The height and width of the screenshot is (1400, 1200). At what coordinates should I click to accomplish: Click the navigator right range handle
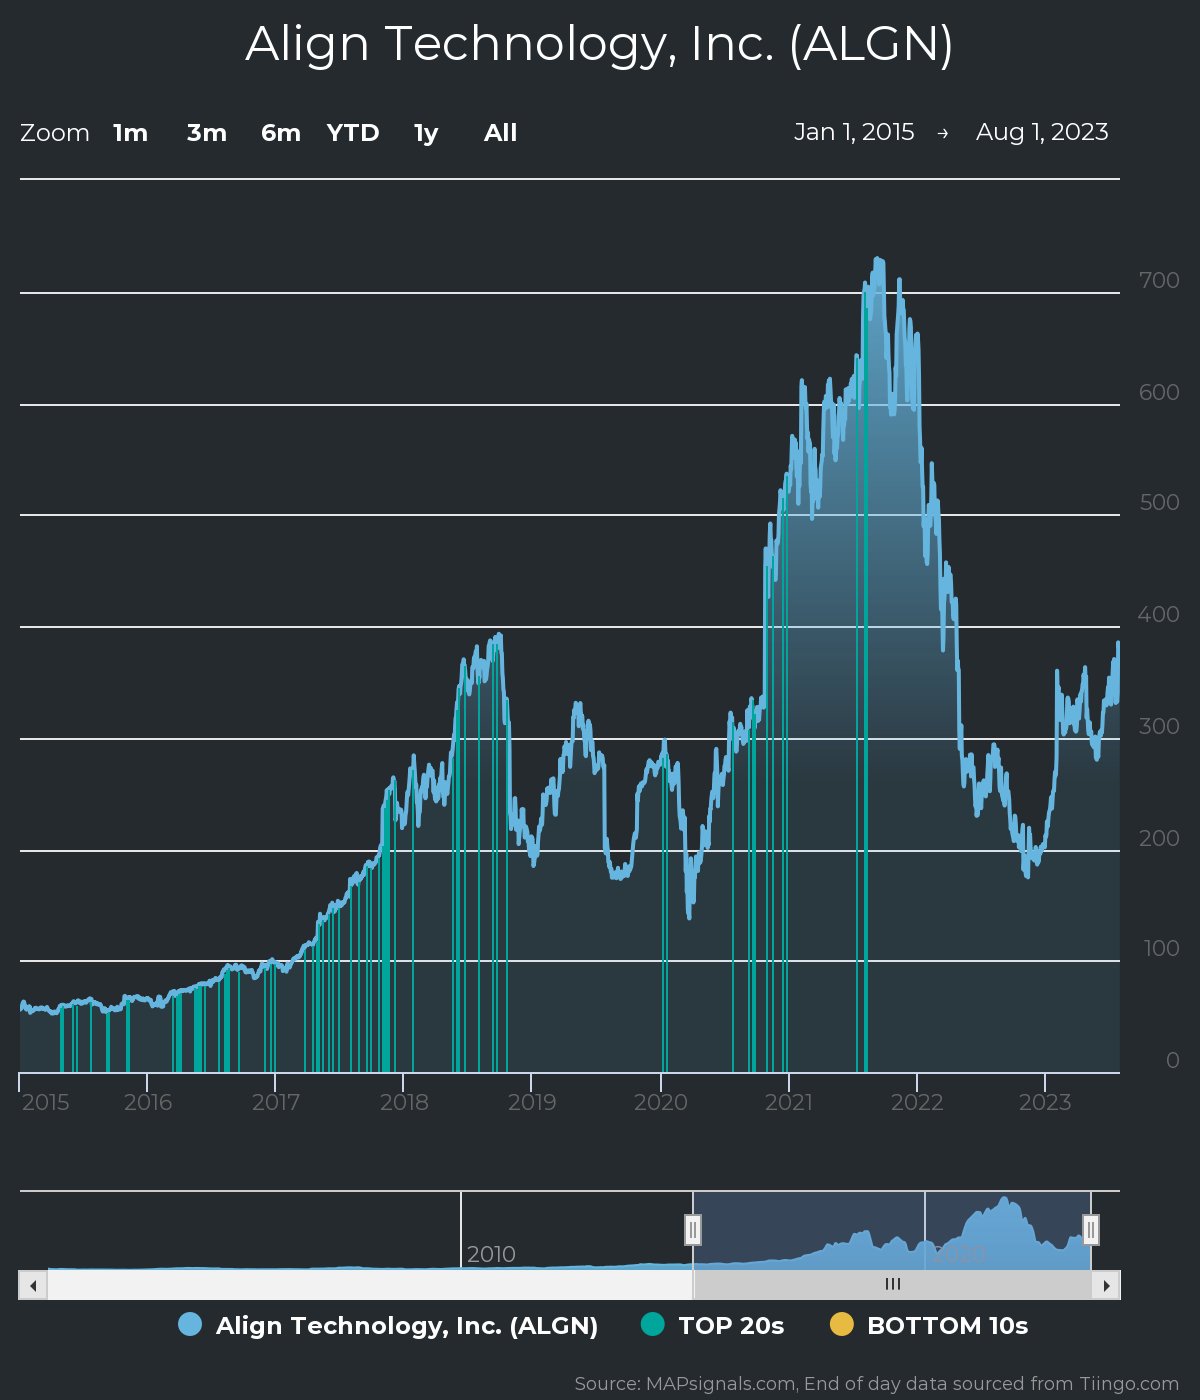(x=1091, y=1229)
